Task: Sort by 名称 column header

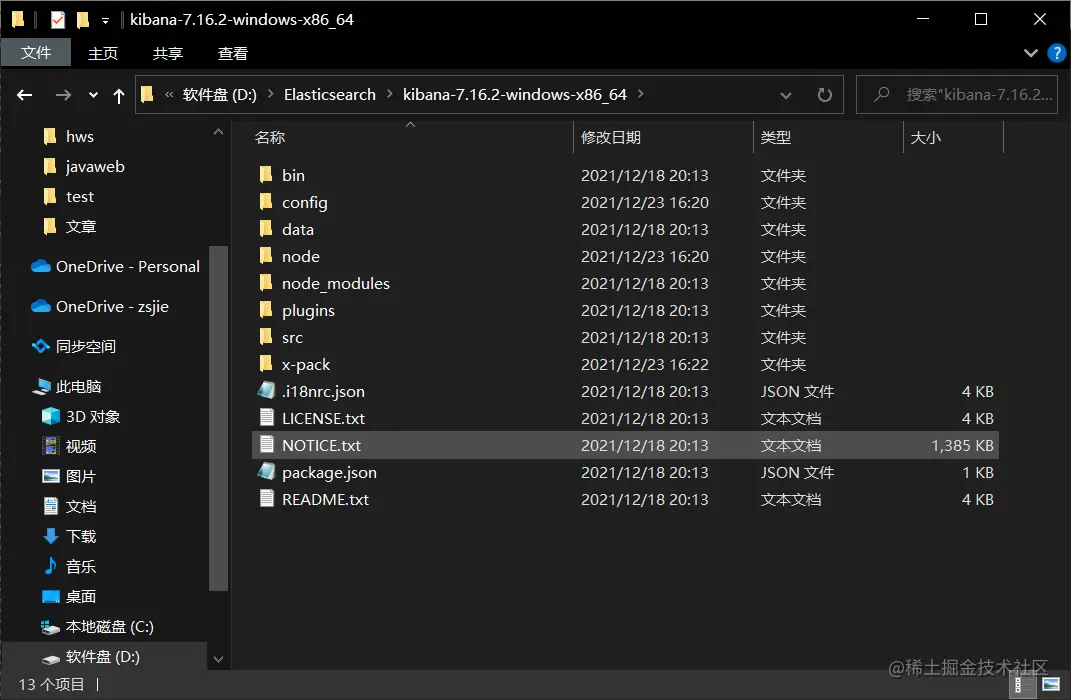Action: (x=270, y=137)
